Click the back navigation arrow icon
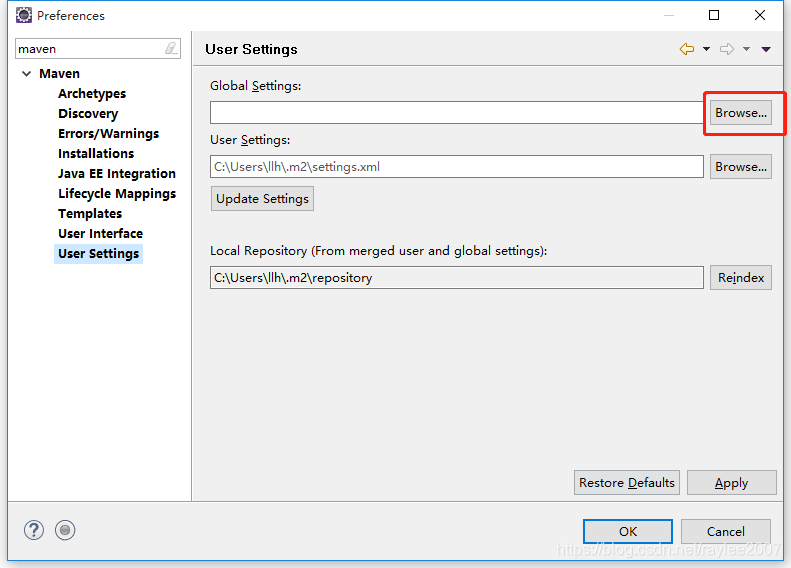 (x=687, y=49)
